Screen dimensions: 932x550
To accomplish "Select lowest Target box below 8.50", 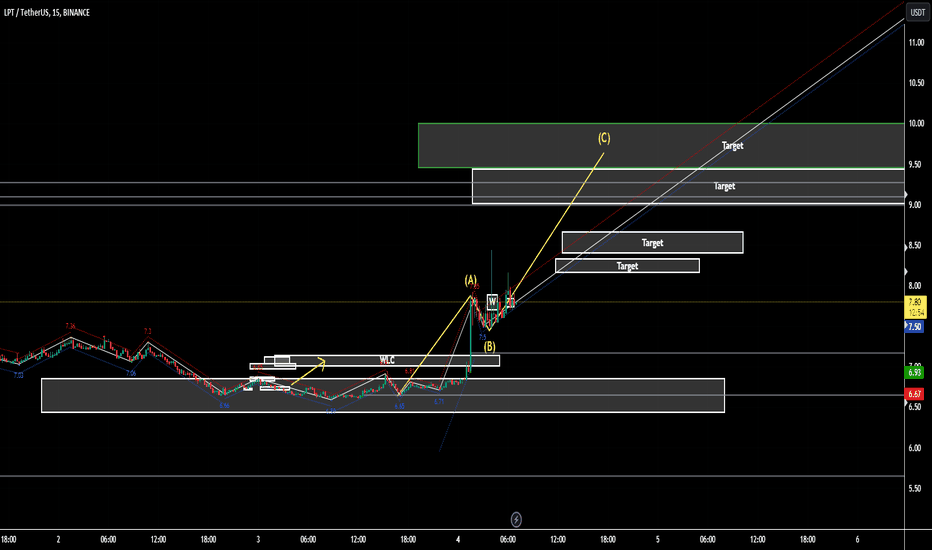I will point(628,266).
